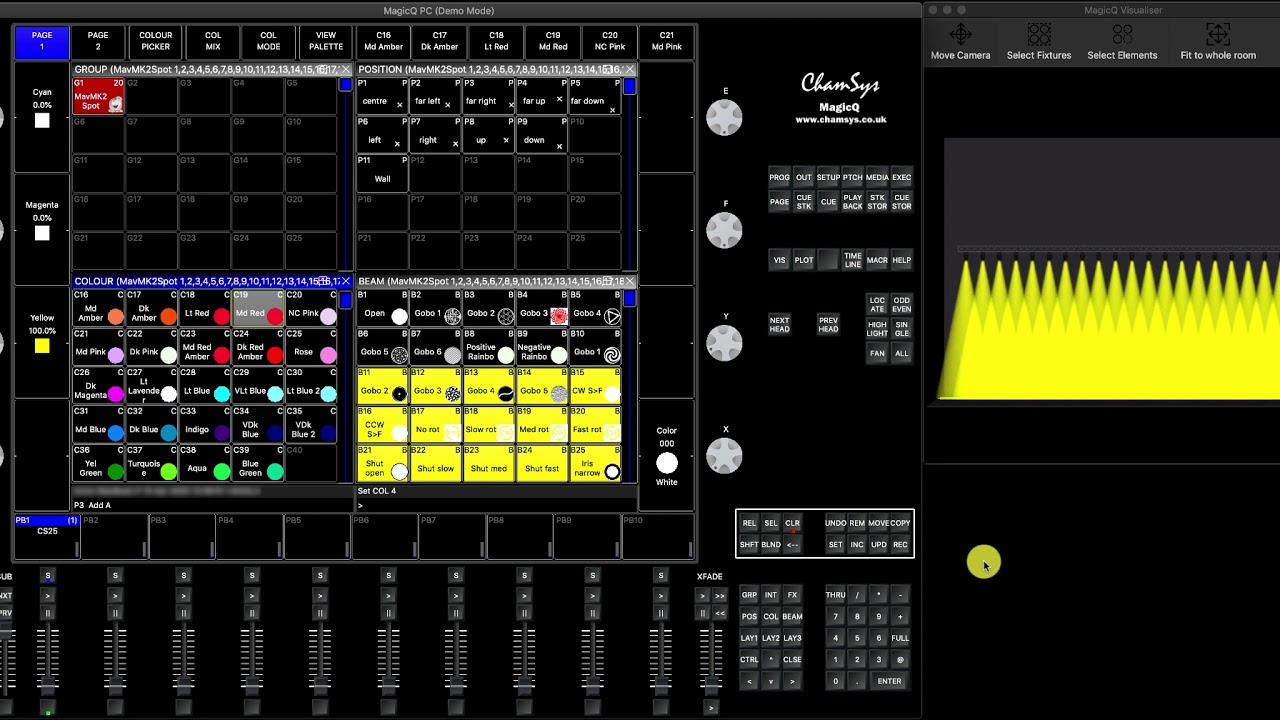Screen dimensions: 1280x720
Task: Click Select Fixtures in Visualiser toolbar
Action: click(1039, 42)
